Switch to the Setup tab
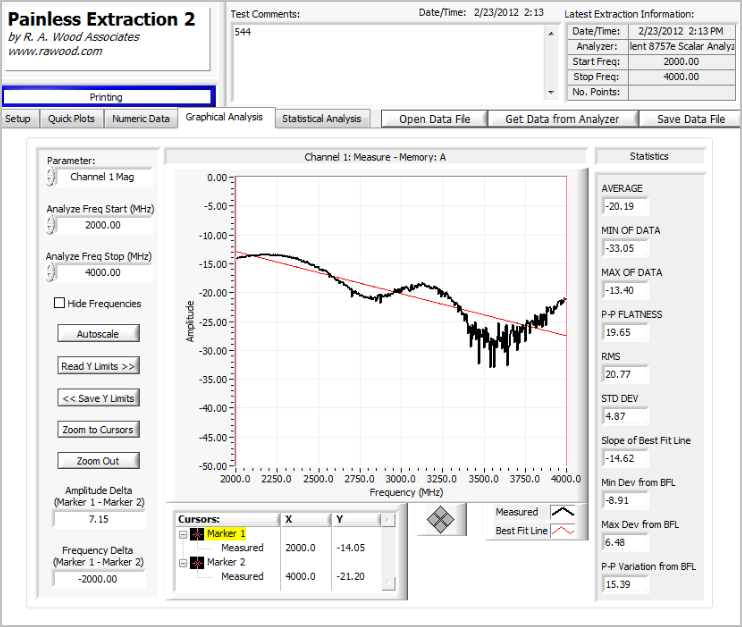The height and width of the screenshot is (627, 742). [x=18, y=119]
